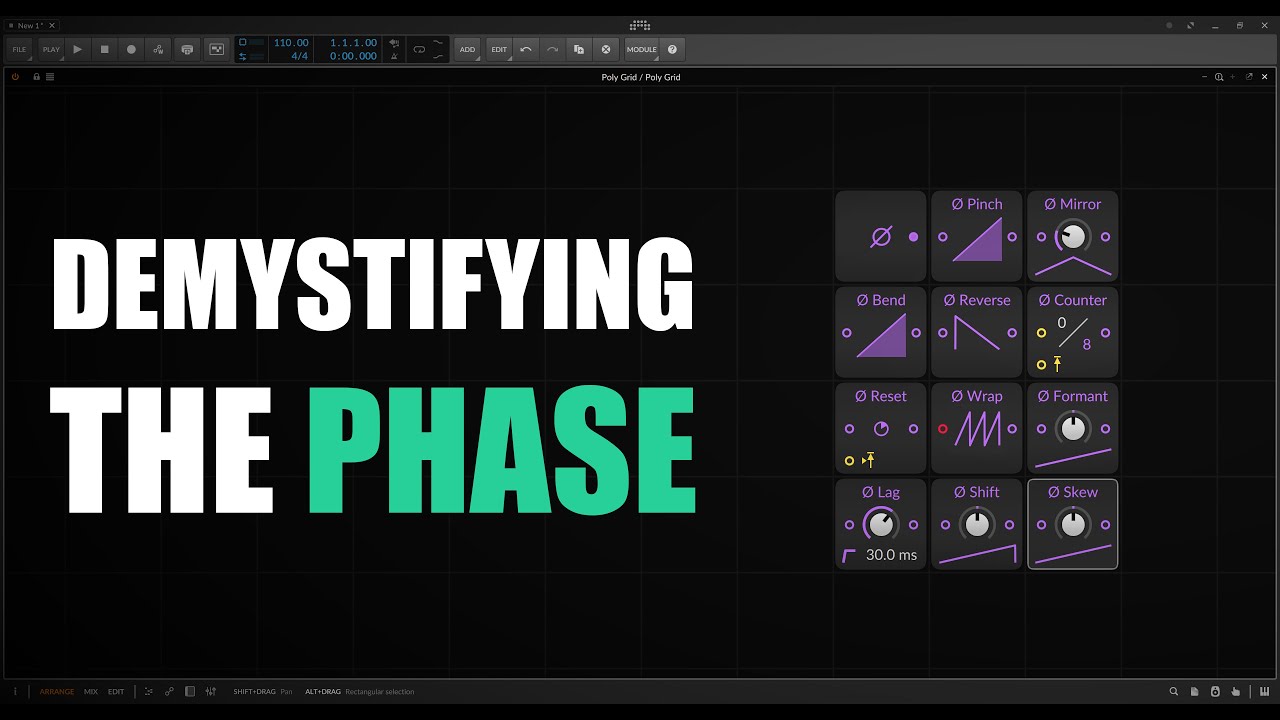Image resolution: width=1280 pixels, height=720 pixels.
Task: Open the FILE menu
Action: (x=19, y=49)
